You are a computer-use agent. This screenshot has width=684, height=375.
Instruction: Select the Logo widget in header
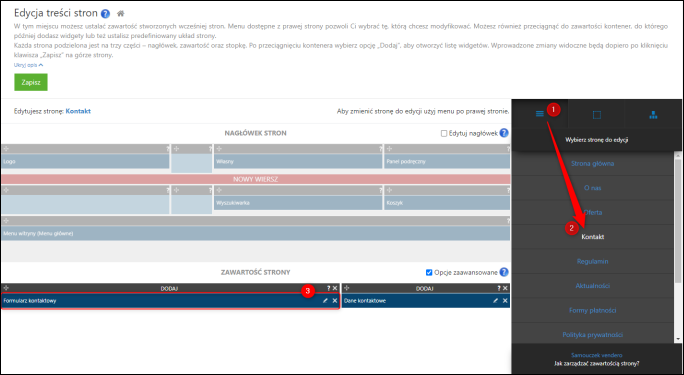point(86,161)
